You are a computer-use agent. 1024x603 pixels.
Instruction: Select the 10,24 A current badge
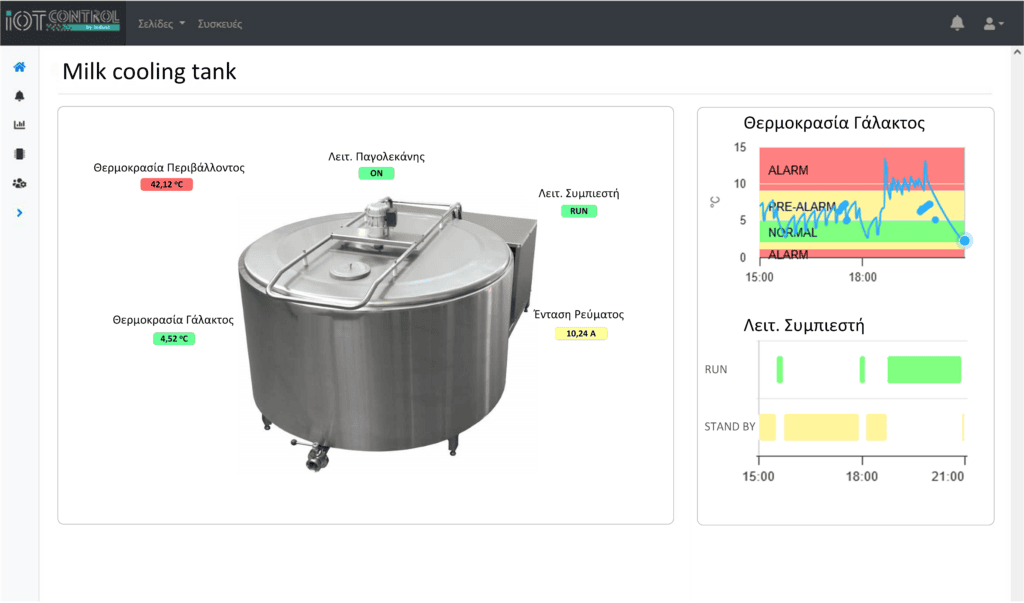(x=581, y=333)
